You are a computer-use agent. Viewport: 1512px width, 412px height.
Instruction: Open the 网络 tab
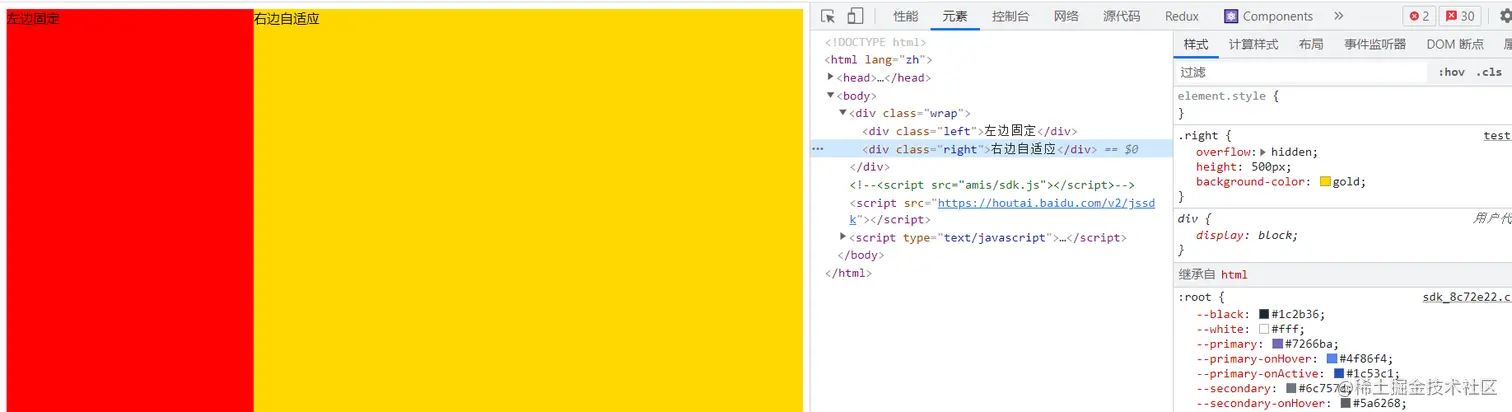click(1066, 16)
